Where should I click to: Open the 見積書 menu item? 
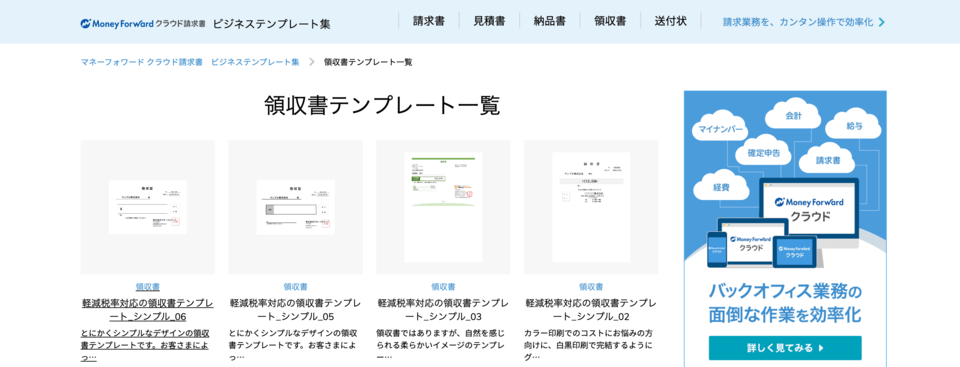489,21
